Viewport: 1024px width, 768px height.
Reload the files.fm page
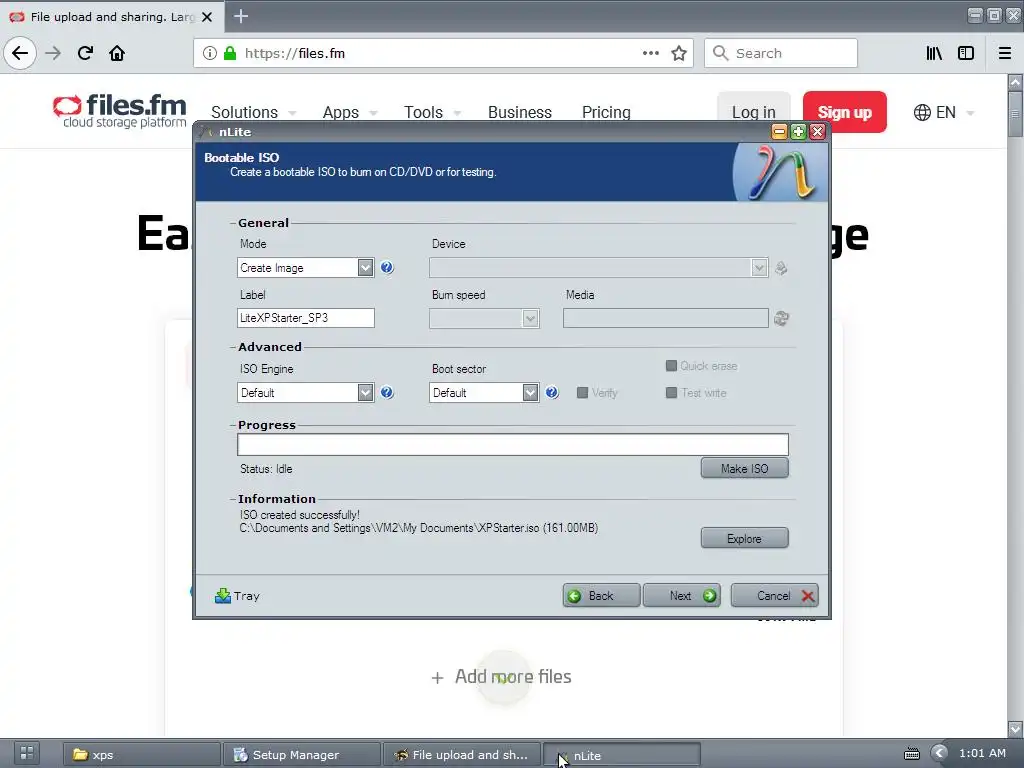(x=85, y=53)
